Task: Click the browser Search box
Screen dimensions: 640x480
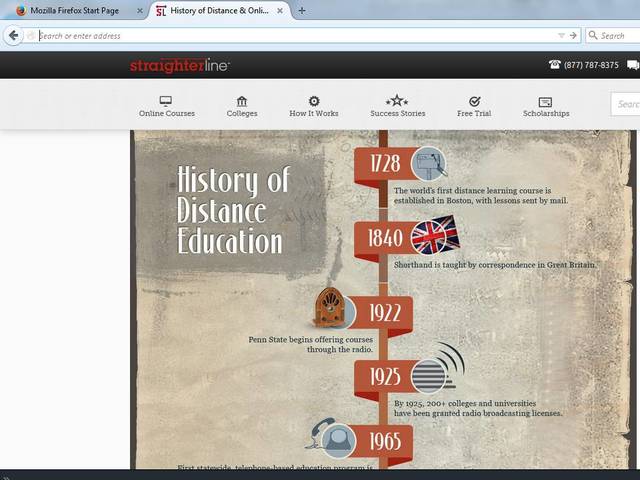Action: pyautogui.click(x=613, y=36)
